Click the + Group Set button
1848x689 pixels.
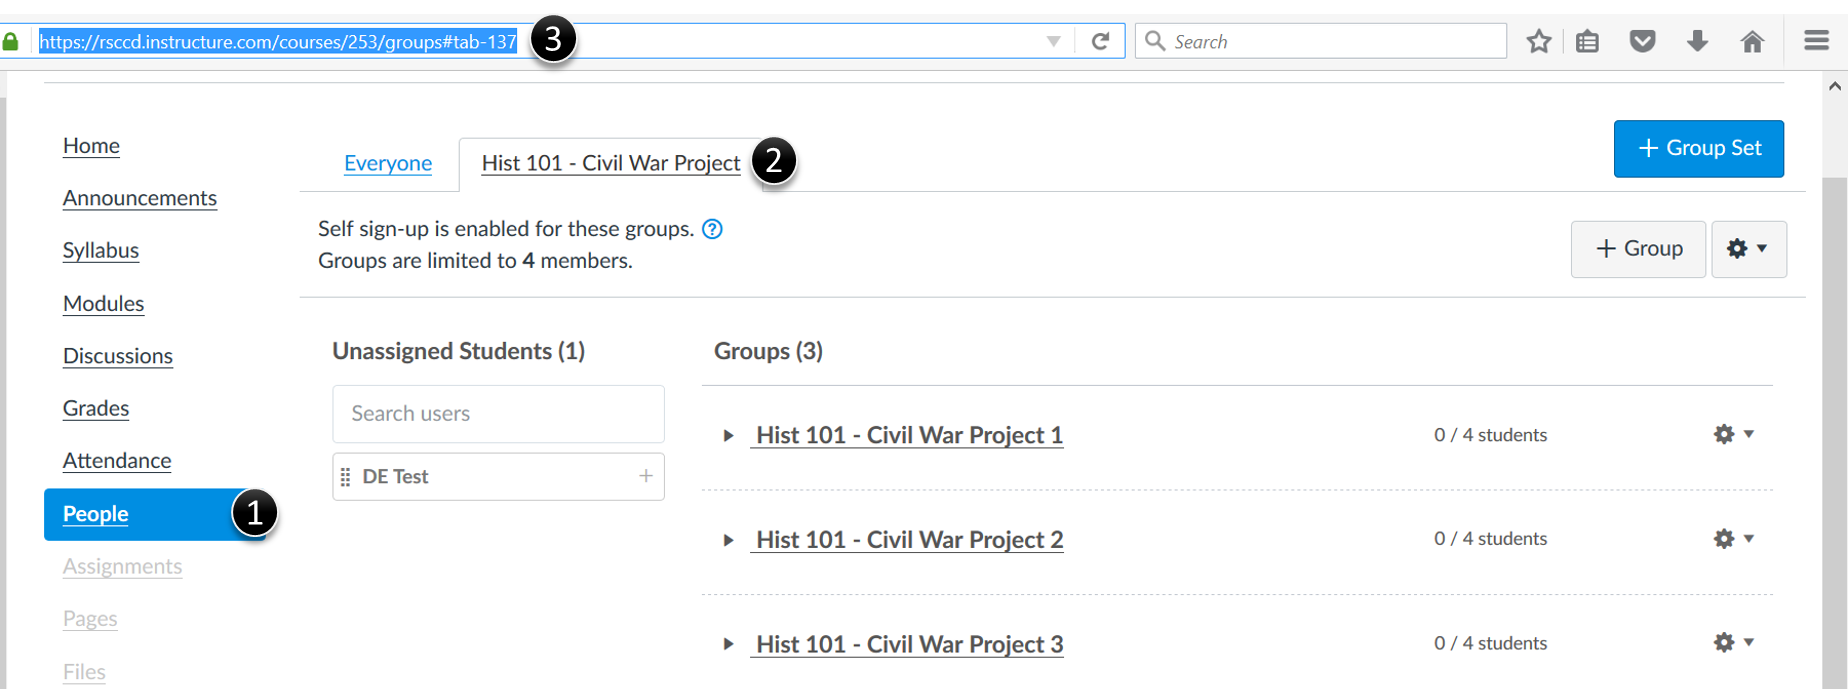1698,148
